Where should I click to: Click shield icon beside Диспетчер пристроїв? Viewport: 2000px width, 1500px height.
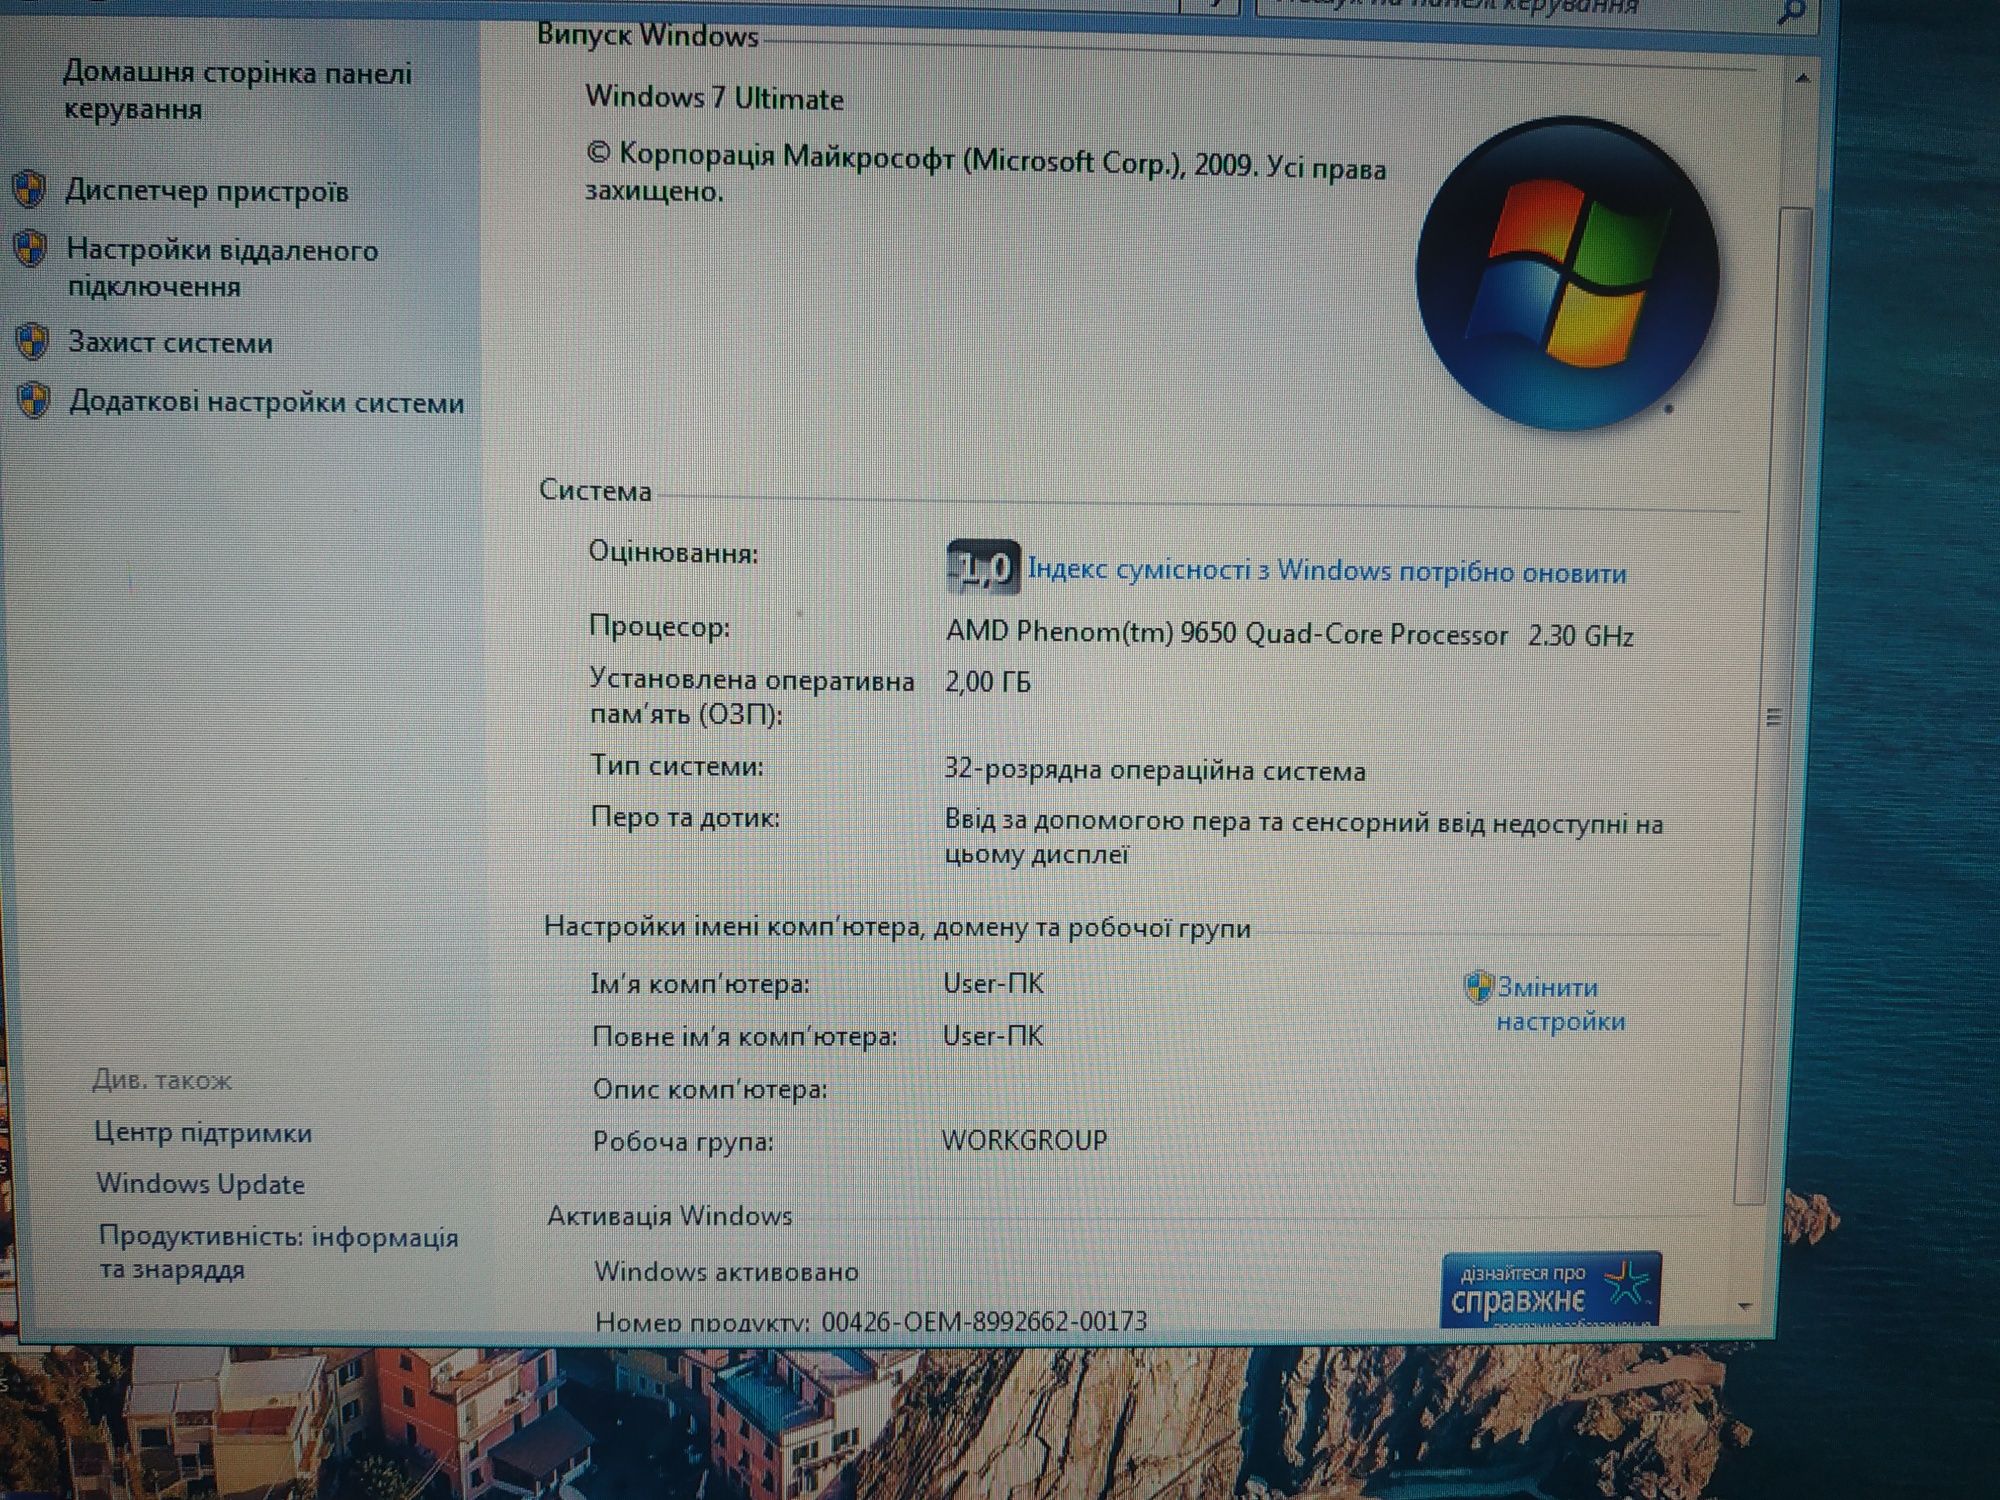[x=30, y=189]
